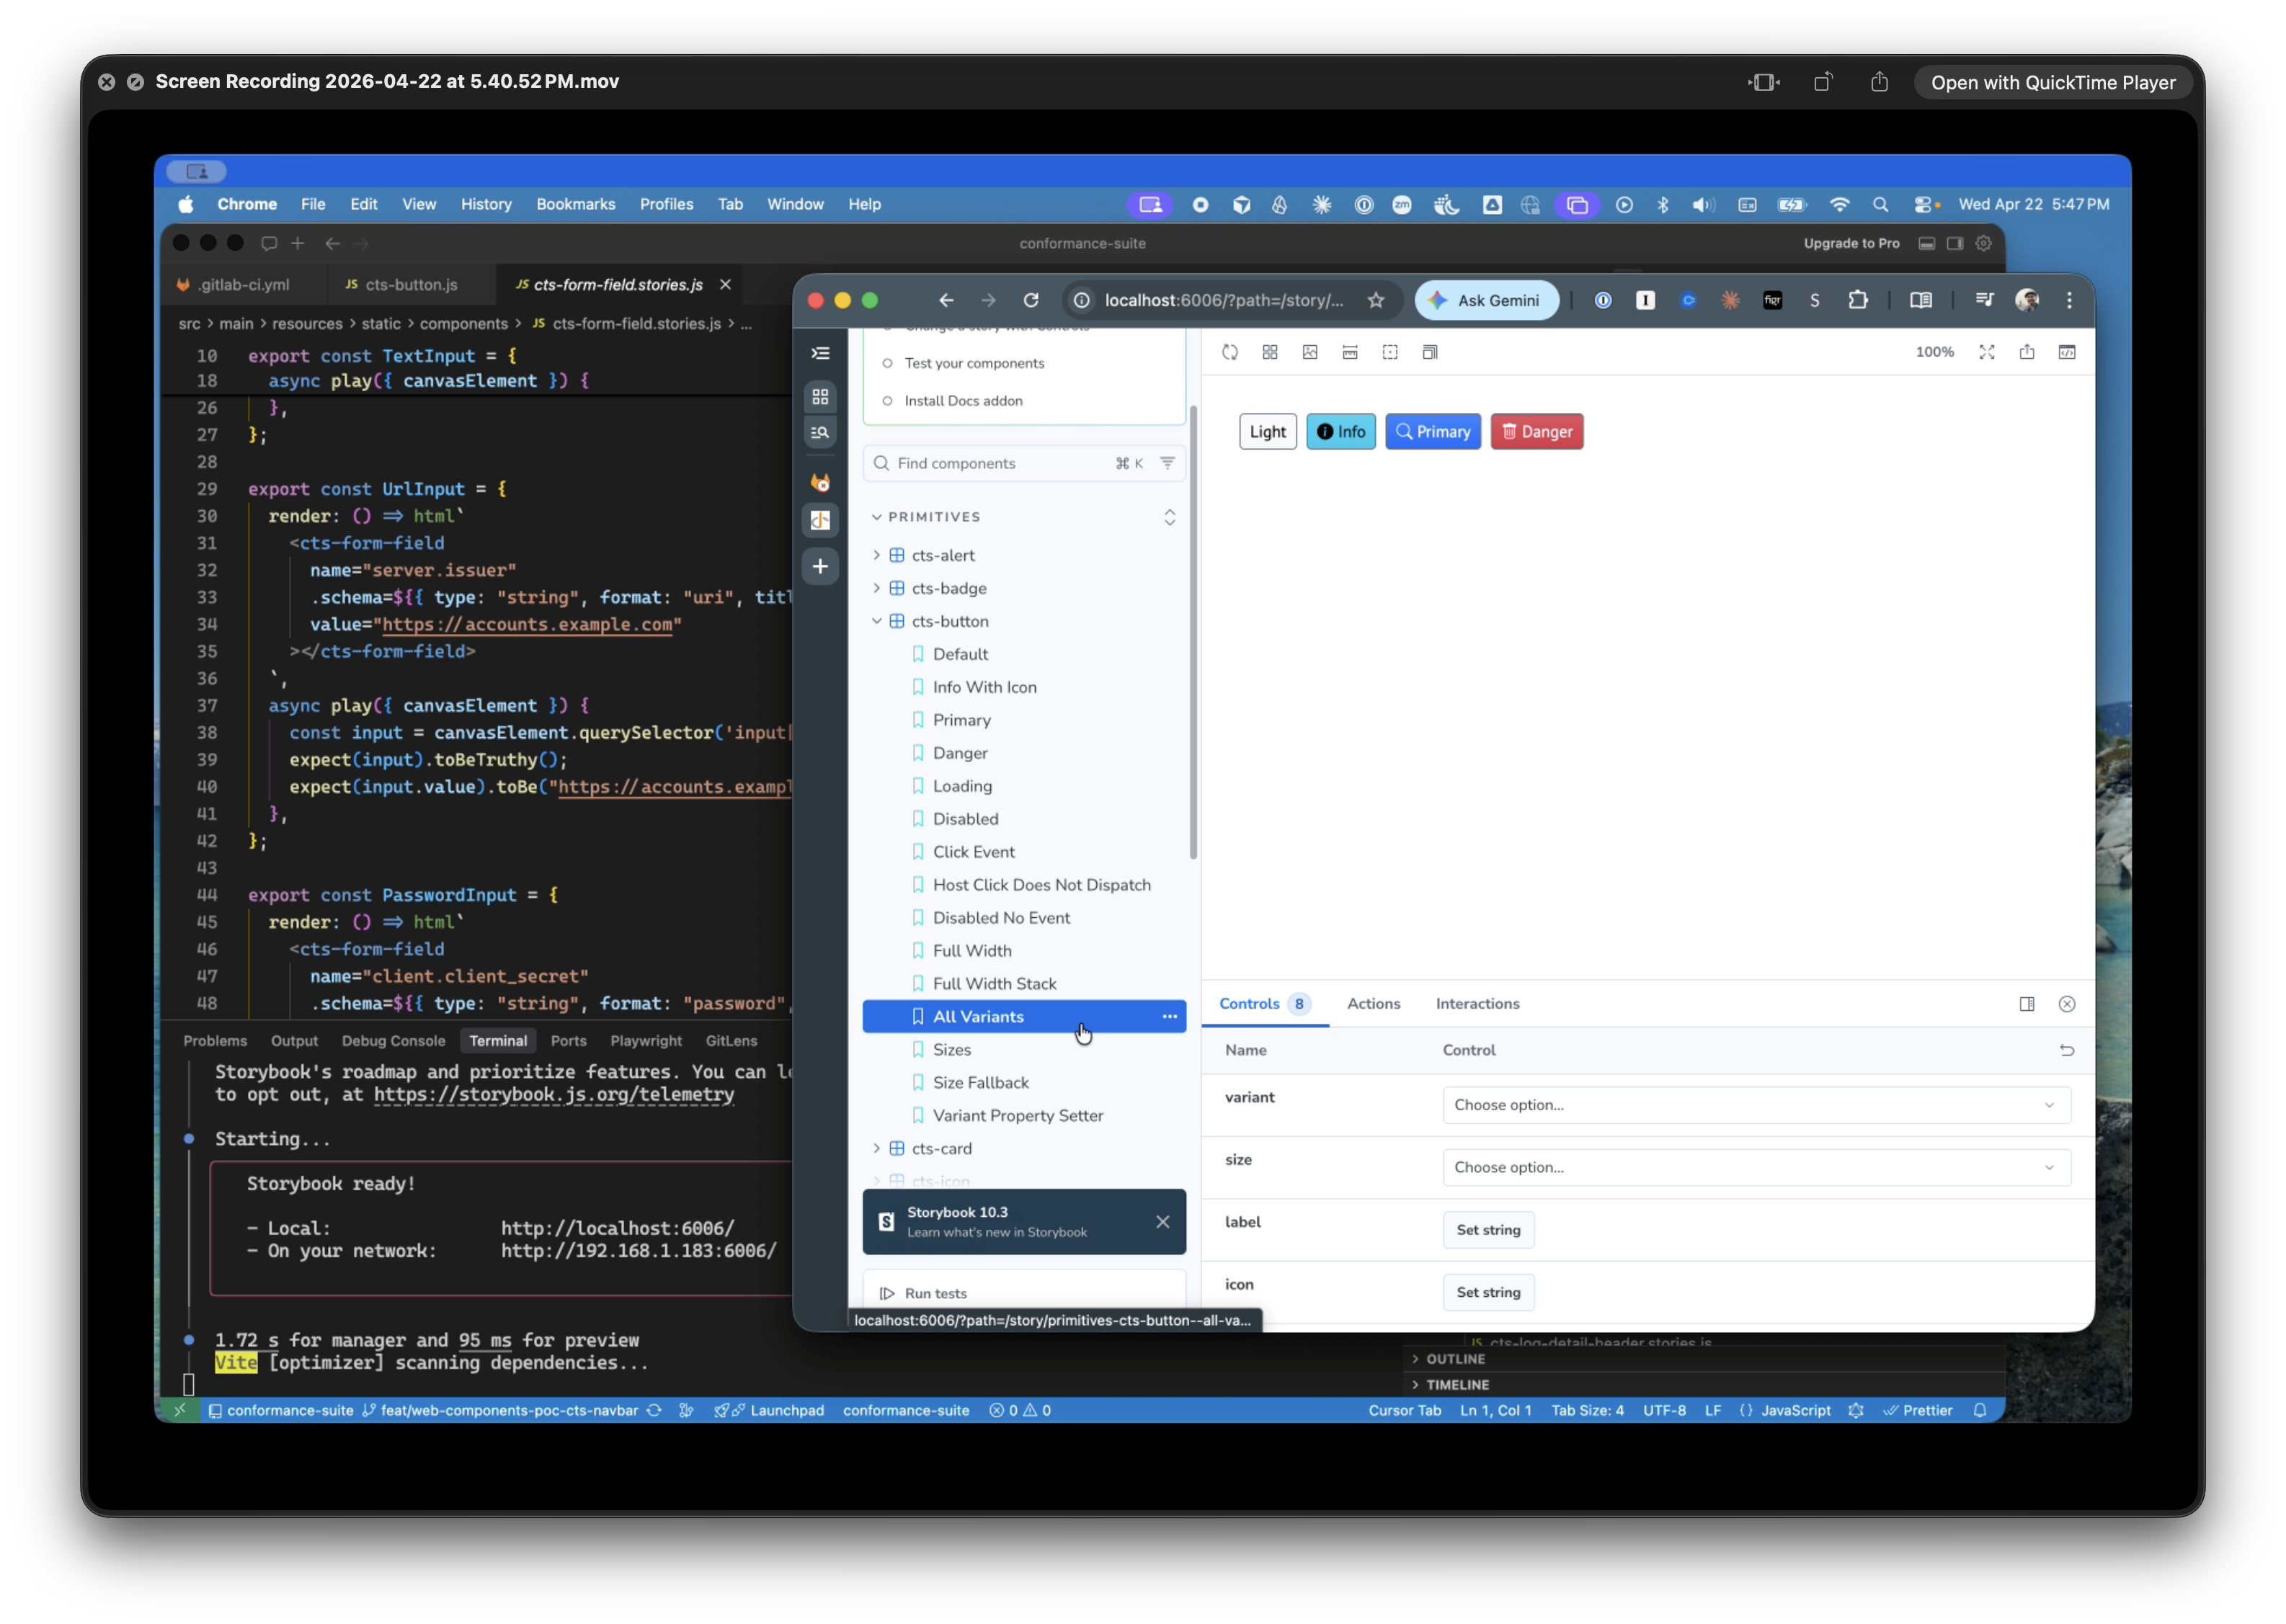2286x1624 pixels.
Task: Click the Storybook remount component icon
Action: click(1229, 352)
